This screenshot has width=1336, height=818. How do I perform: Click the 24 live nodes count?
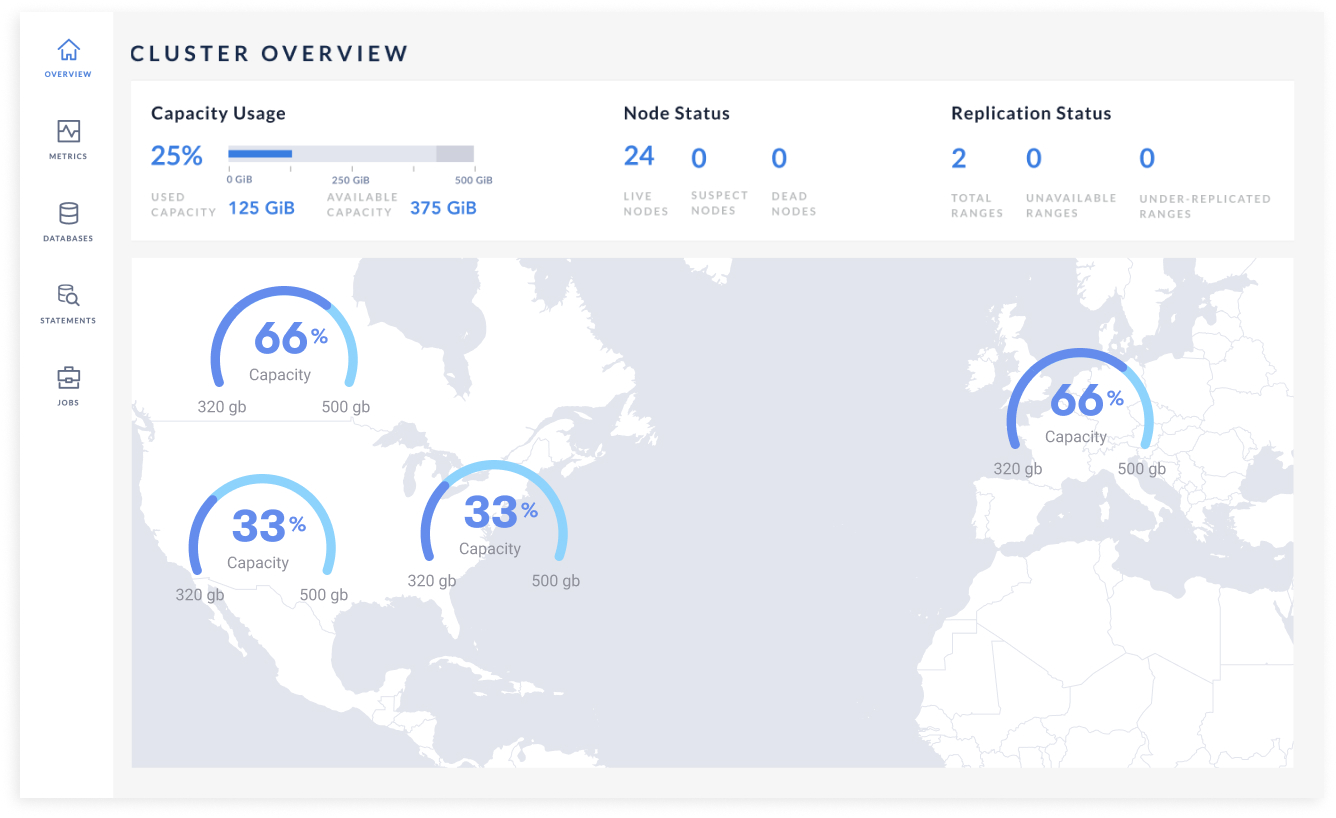point(639,157)
